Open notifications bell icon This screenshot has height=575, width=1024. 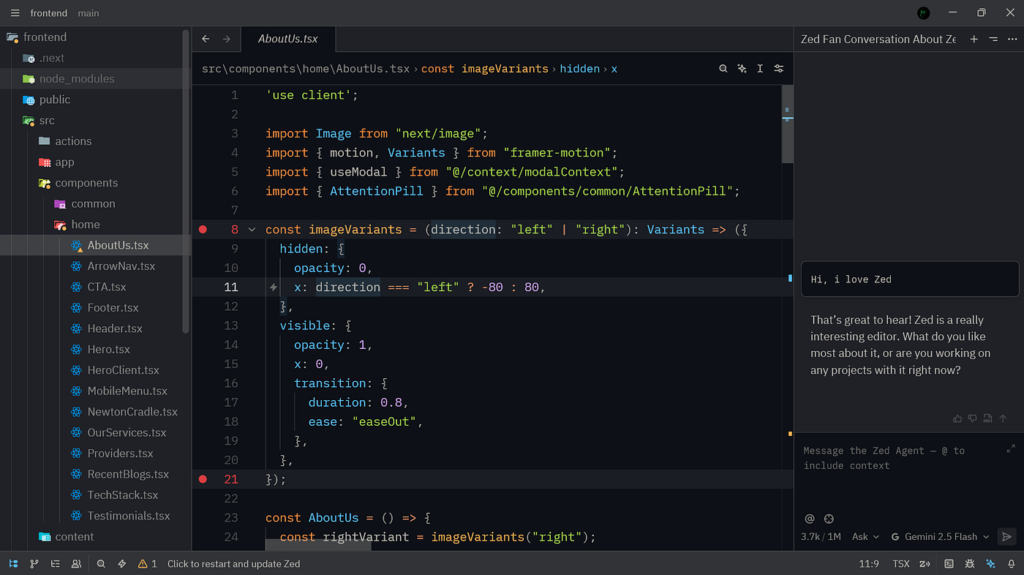1012,564
